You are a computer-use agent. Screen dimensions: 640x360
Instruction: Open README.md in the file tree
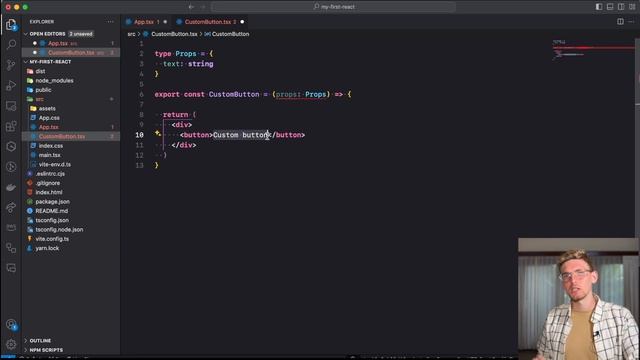(x=51, y=211)
